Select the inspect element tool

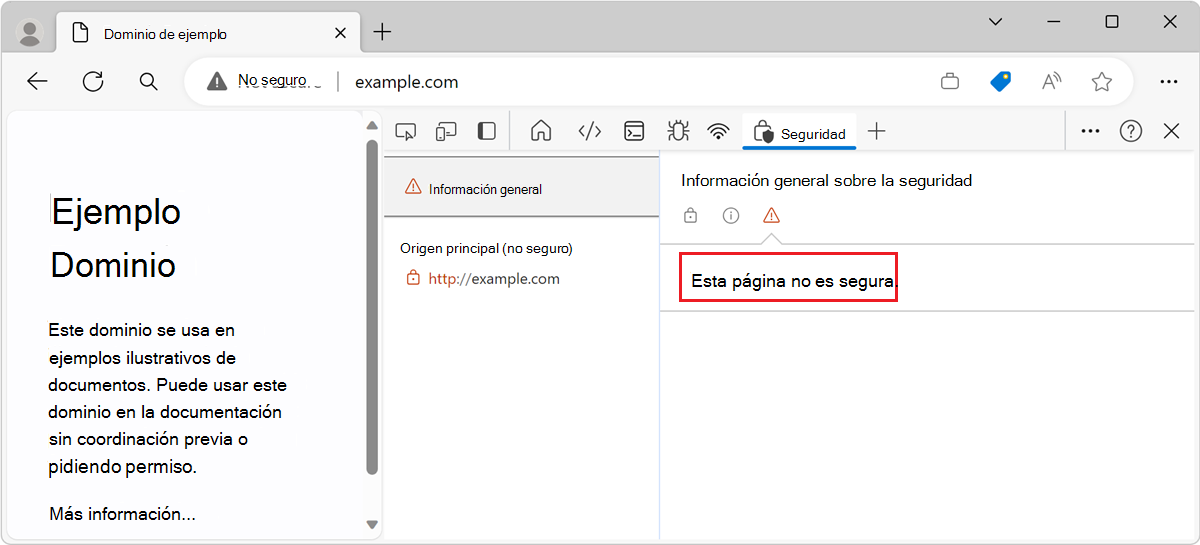point(405,131)
